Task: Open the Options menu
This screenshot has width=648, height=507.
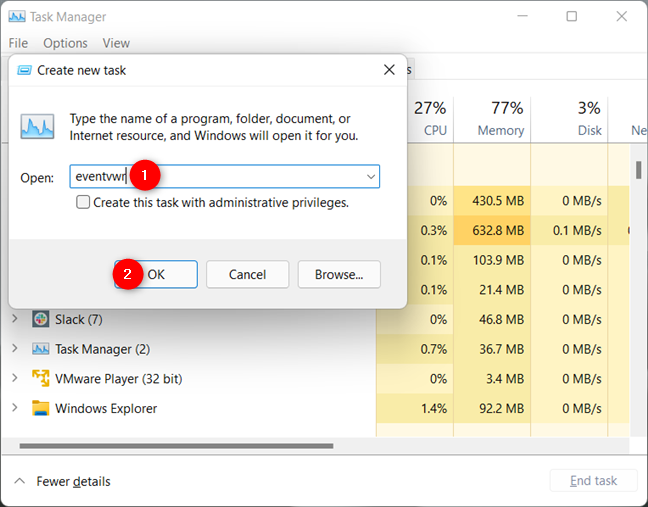Action: [65, 43]
